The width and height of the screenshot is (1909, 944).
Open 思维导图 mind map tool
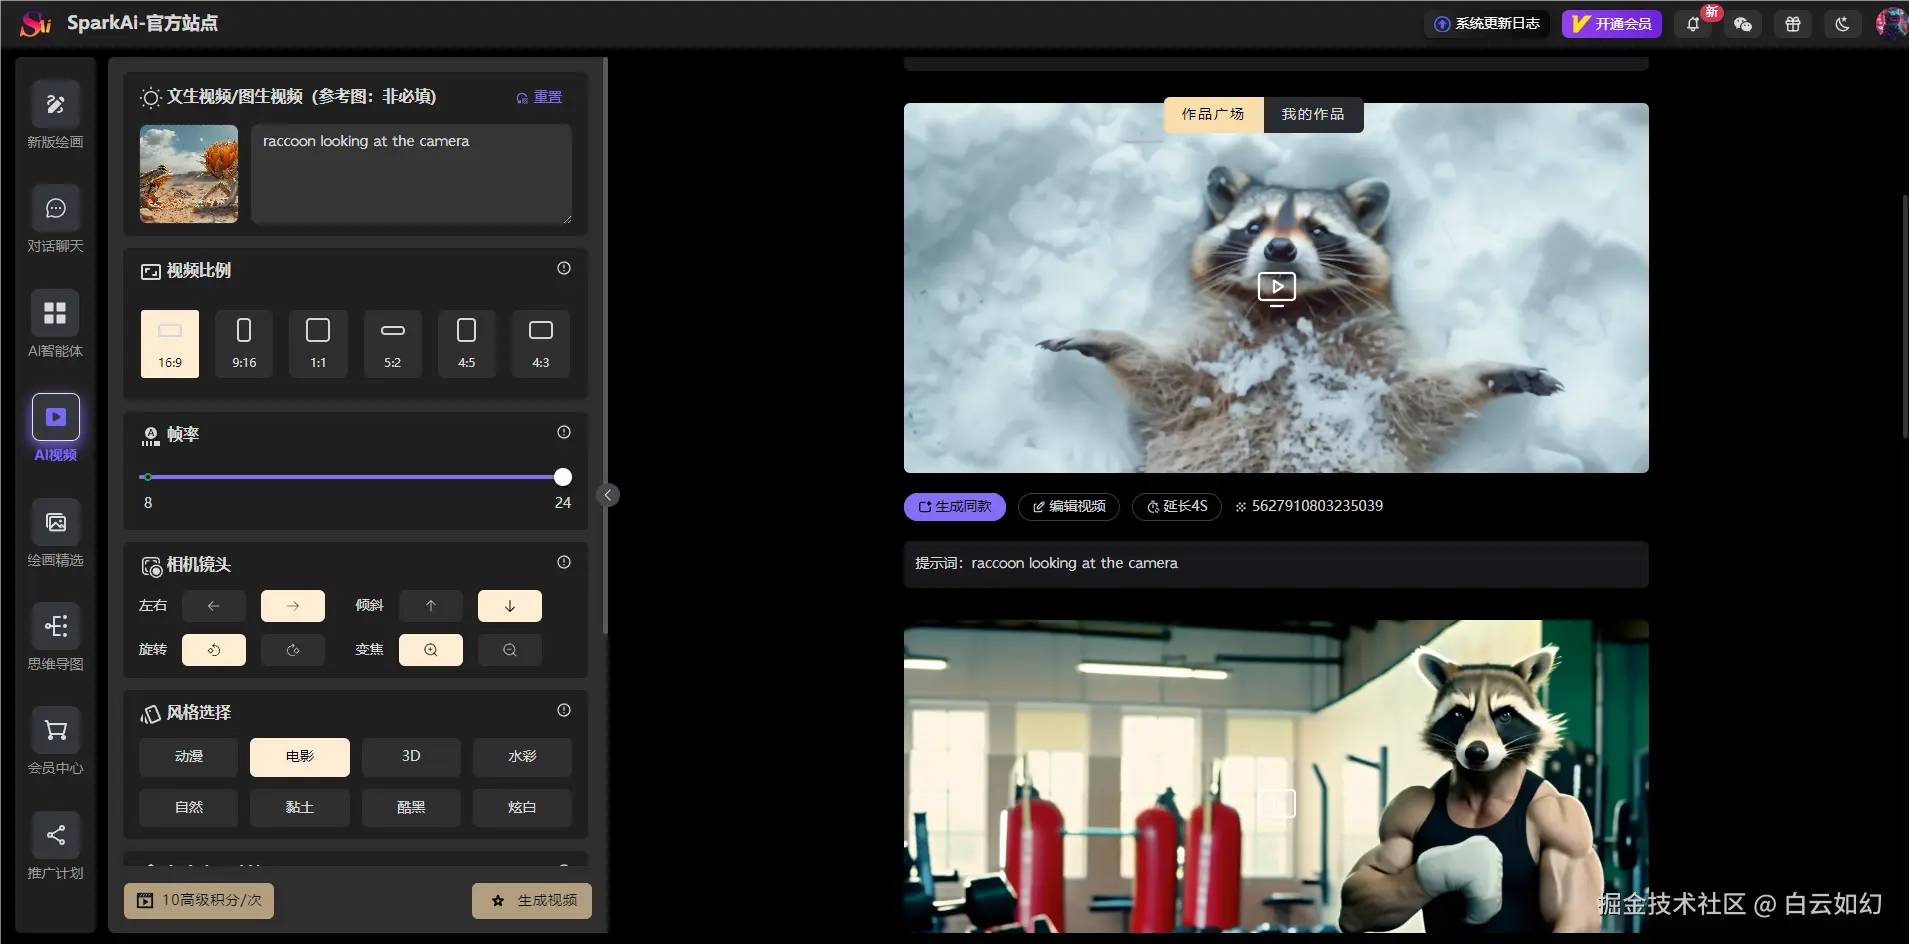click(55, 637)
